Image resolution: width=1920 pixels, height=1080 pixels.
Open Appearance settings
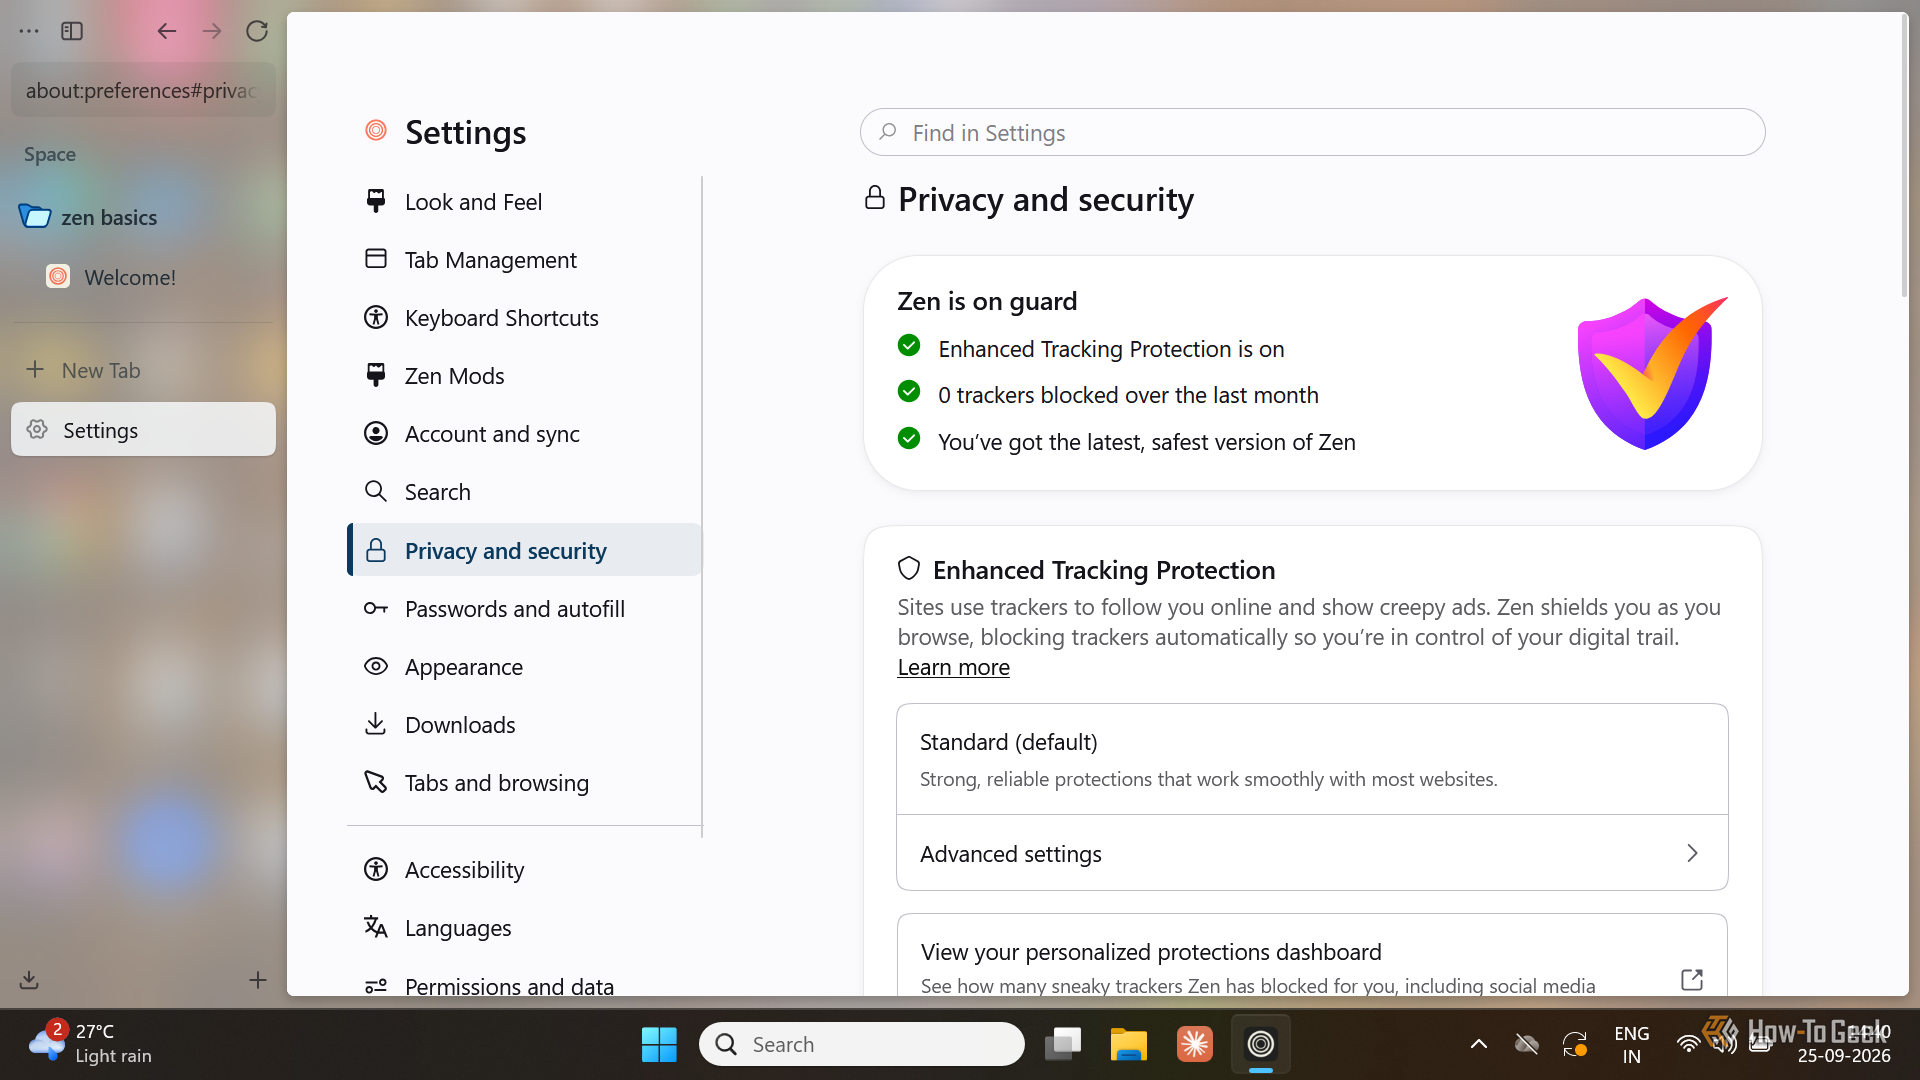(x=524, y=667)
